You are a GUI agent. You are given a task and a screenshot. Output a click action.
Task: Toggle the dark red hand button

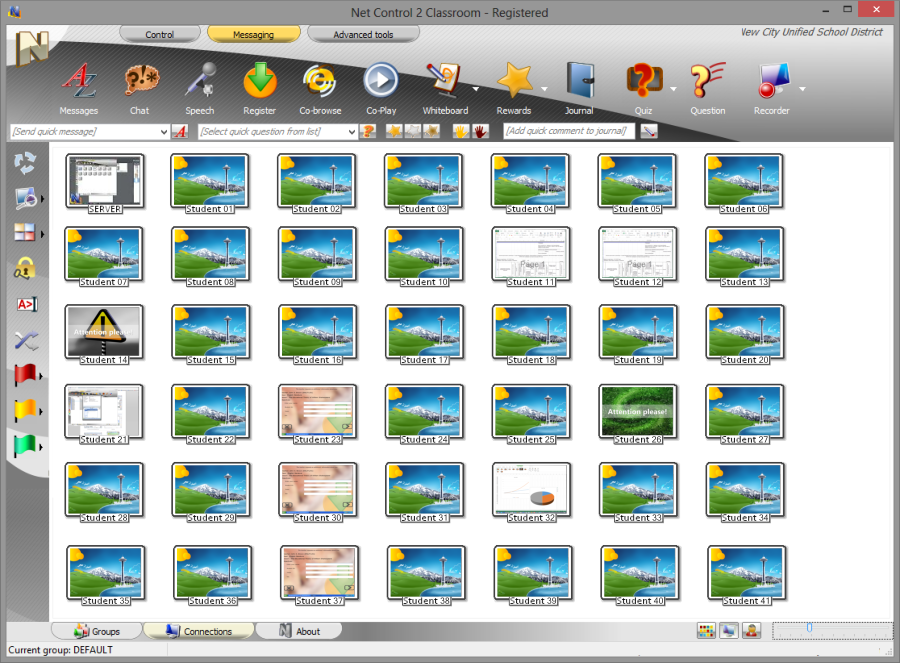[x=480, y=131]
